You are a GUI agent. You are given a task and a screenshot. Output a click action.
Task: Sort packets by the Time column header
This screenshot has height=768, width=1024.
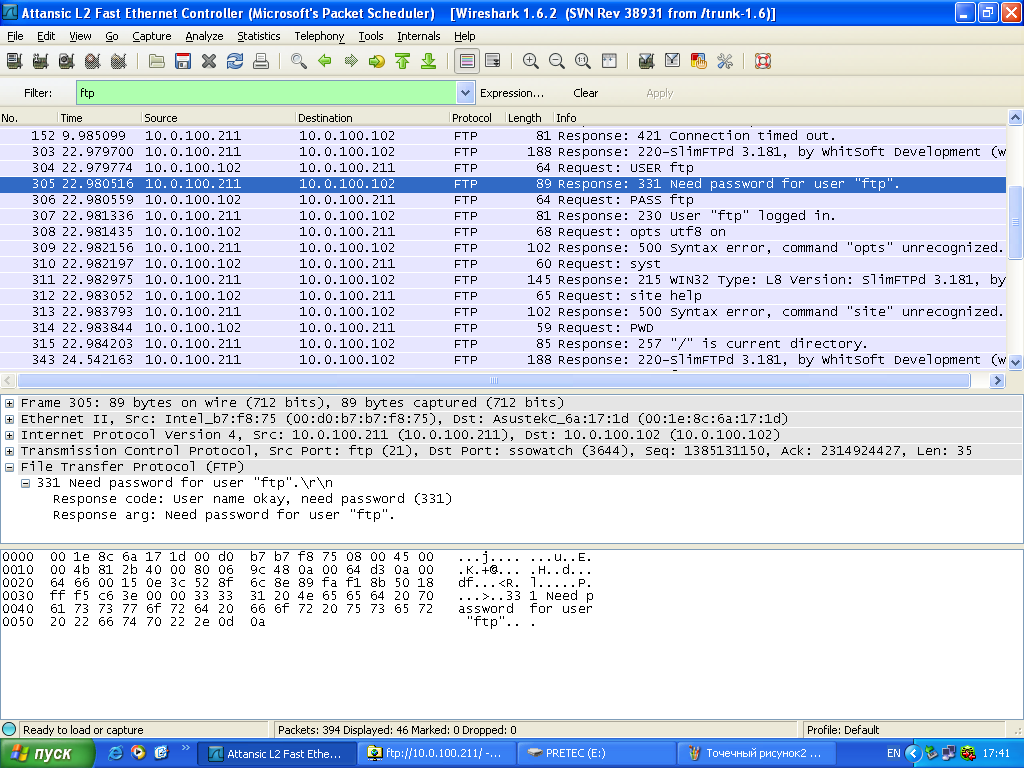click(99, 118)
